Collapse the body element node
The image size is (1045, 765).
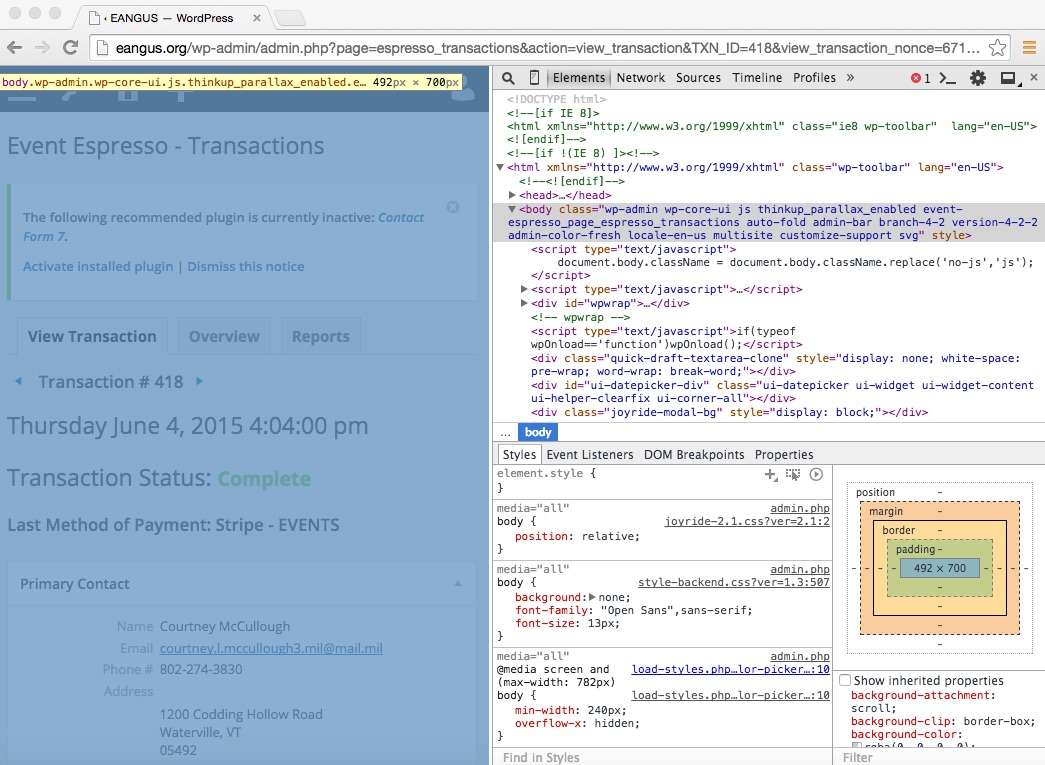512,209
